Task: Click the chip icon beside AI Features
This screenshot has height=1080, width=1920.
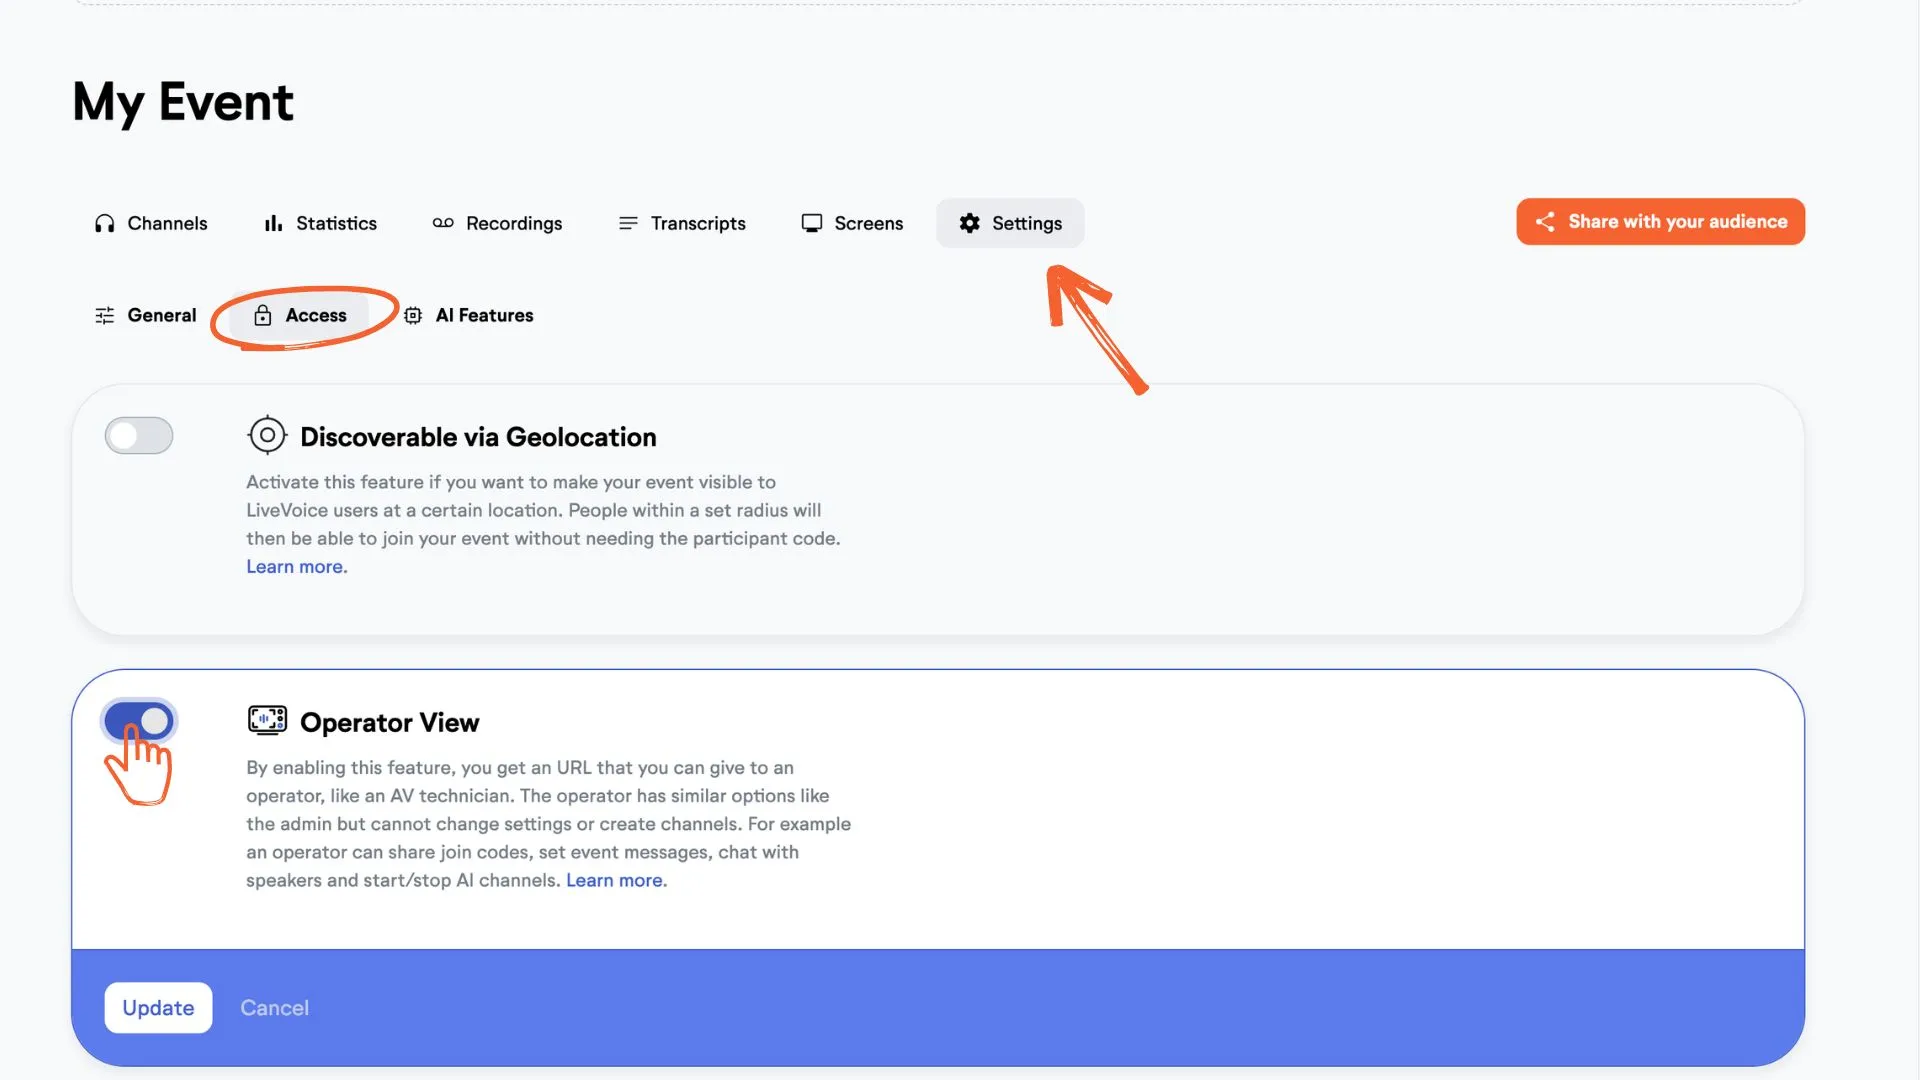Action: [413, 315]
